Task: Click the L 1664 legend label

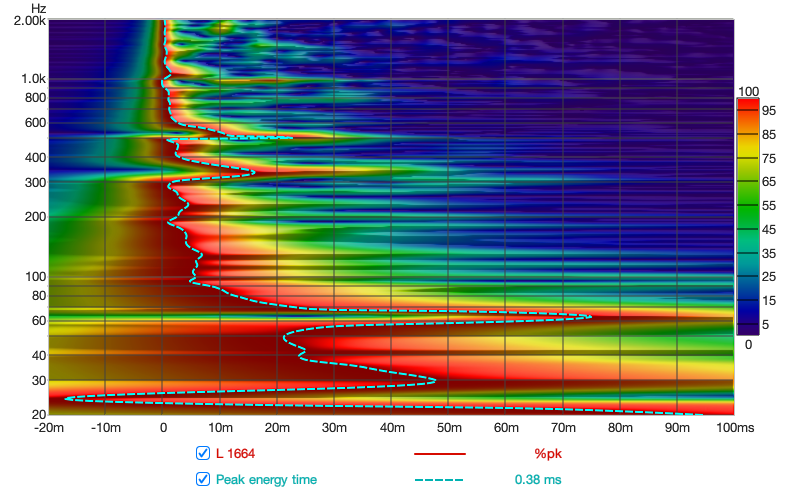Action: 235,453
